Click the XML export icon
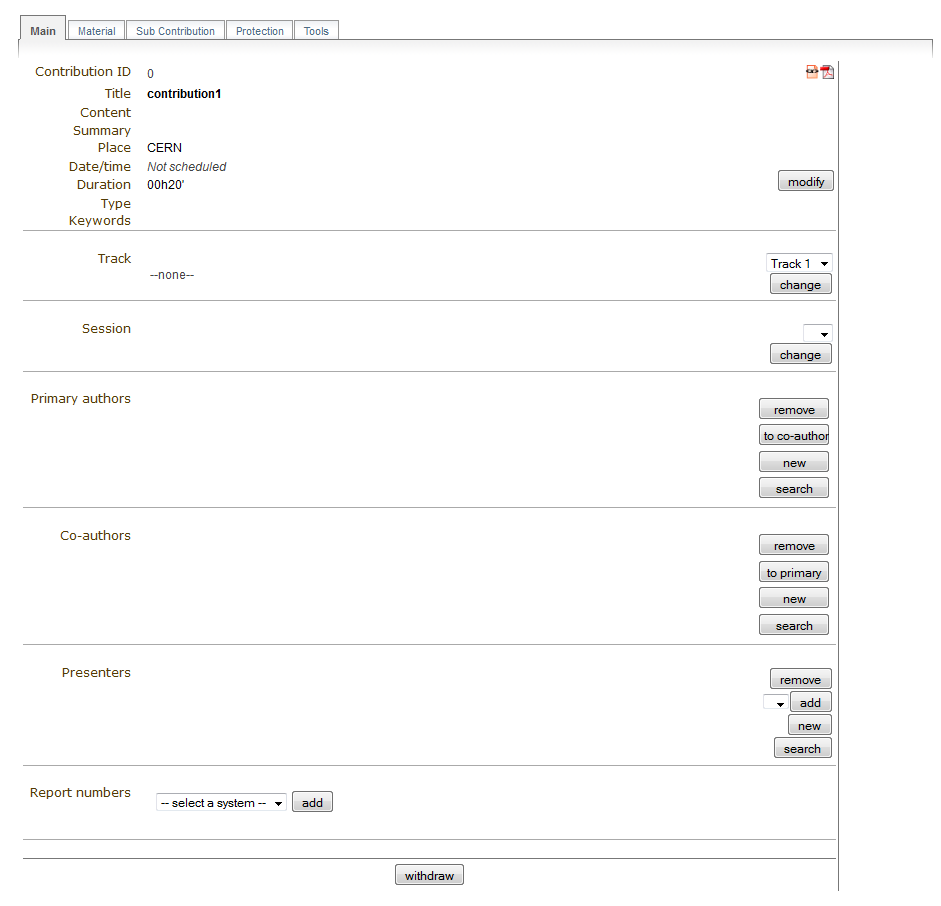This screenshot has height=906, width=941. 812,72
